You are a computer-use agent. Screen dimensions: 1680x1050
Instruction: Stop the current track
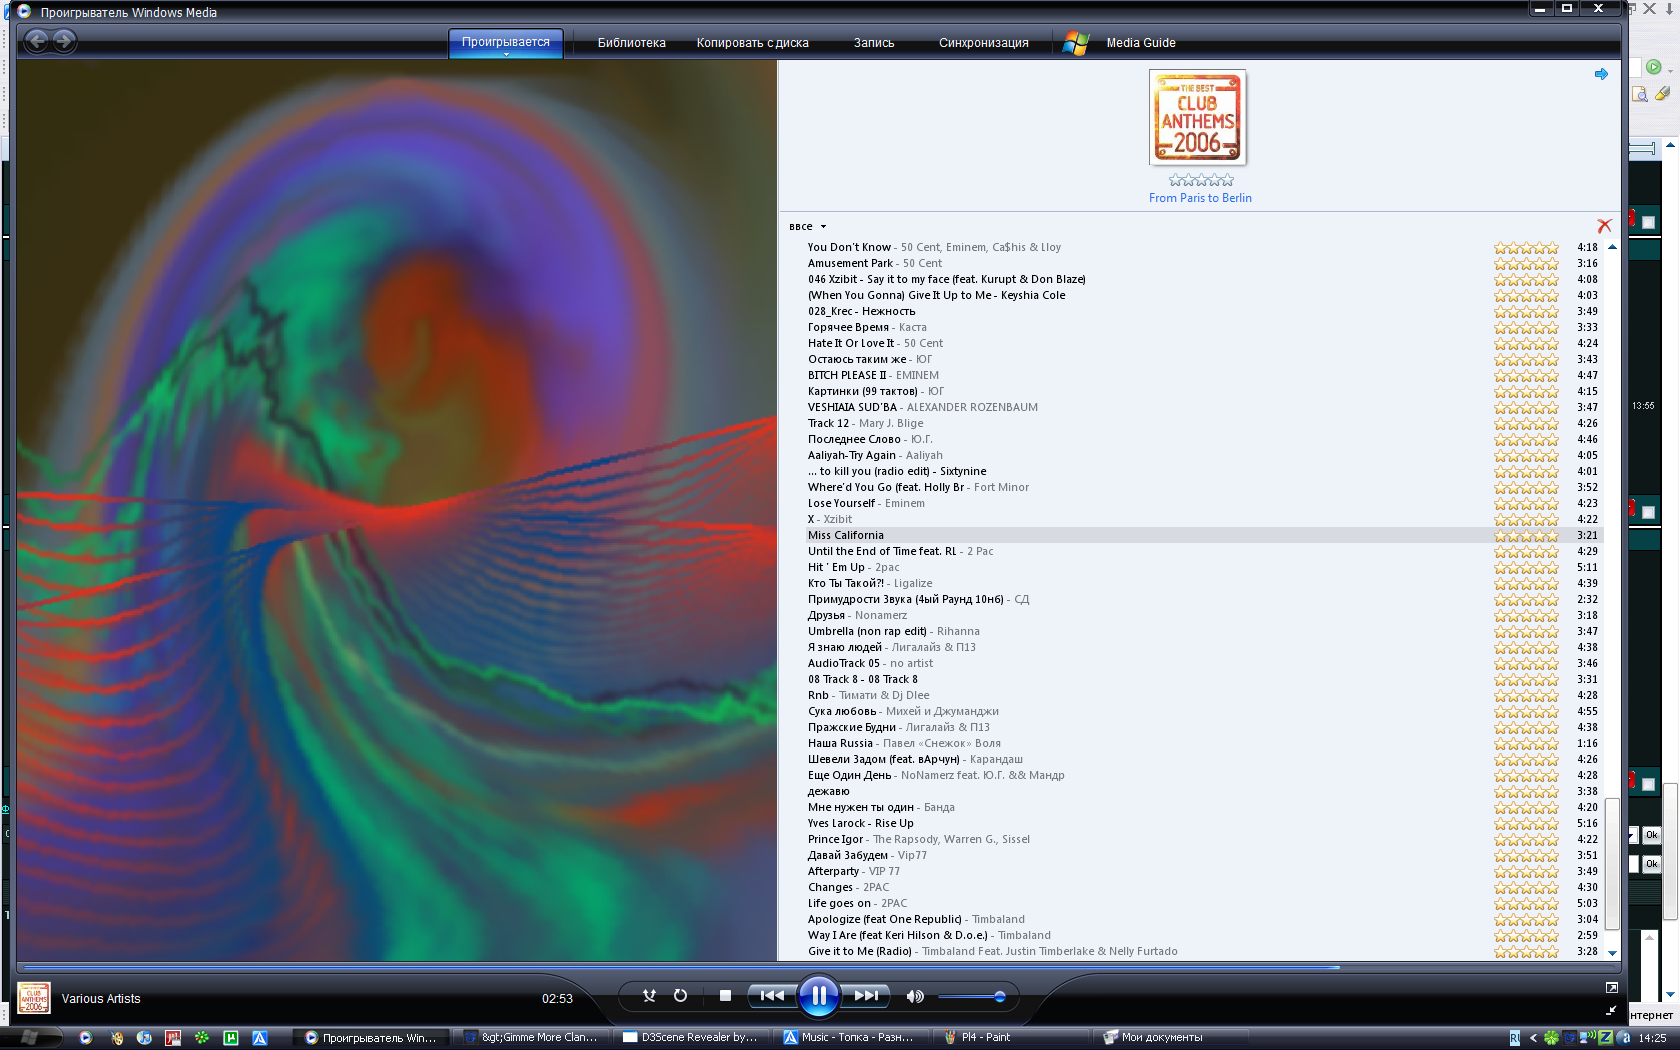725,995
